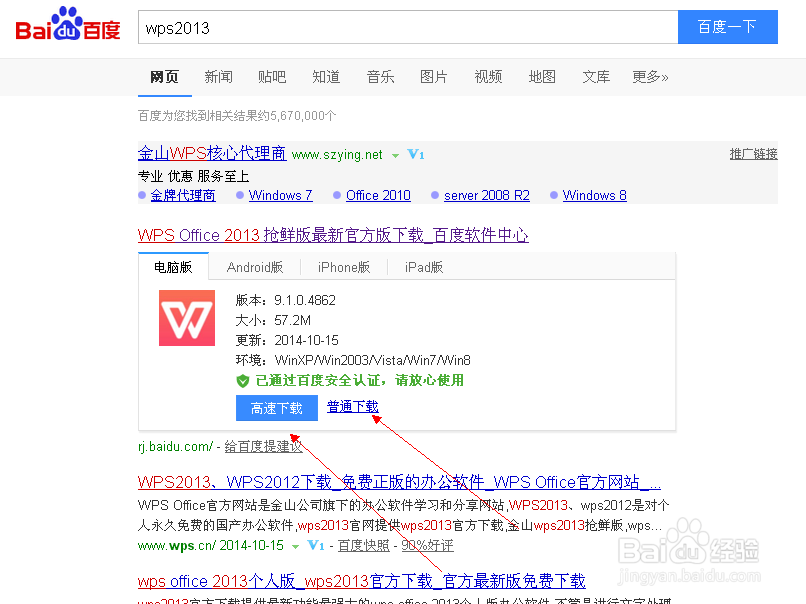Open the 文库 tab
The width and height of the screenshot is (806, 604).
click(x=596, y=77)
